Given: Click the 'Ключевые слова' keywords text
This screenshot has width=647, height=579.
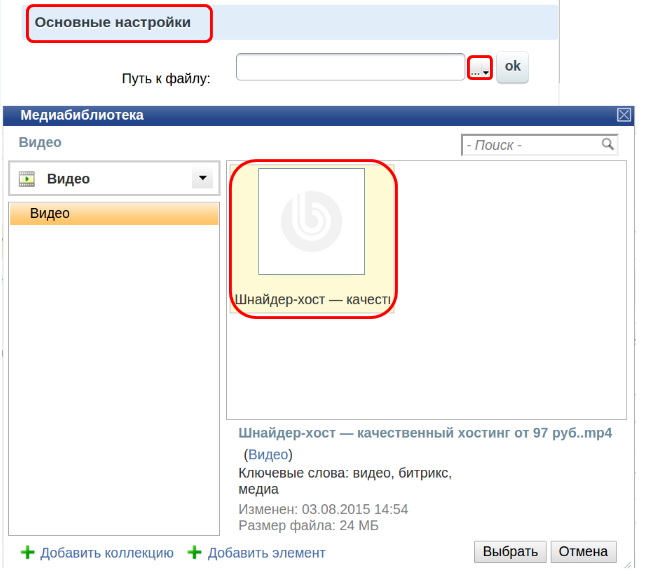Looking at the screenshot, I should (x=345, y=481).
